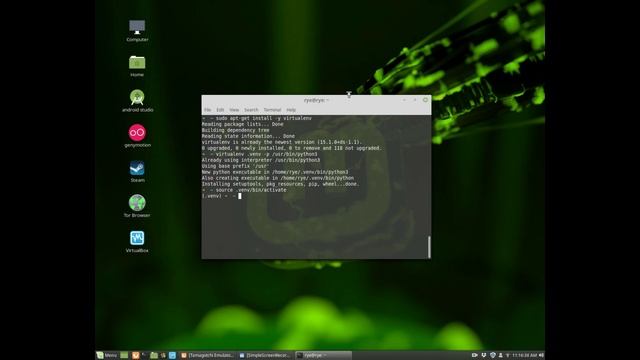Click the "Reading state information... Done" line

248,136
